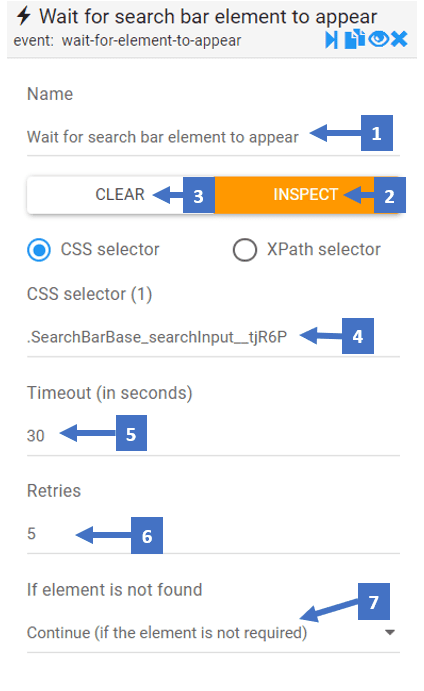Click the CLEAR button
Screen dimensions: 424x691
click(120, 195)
